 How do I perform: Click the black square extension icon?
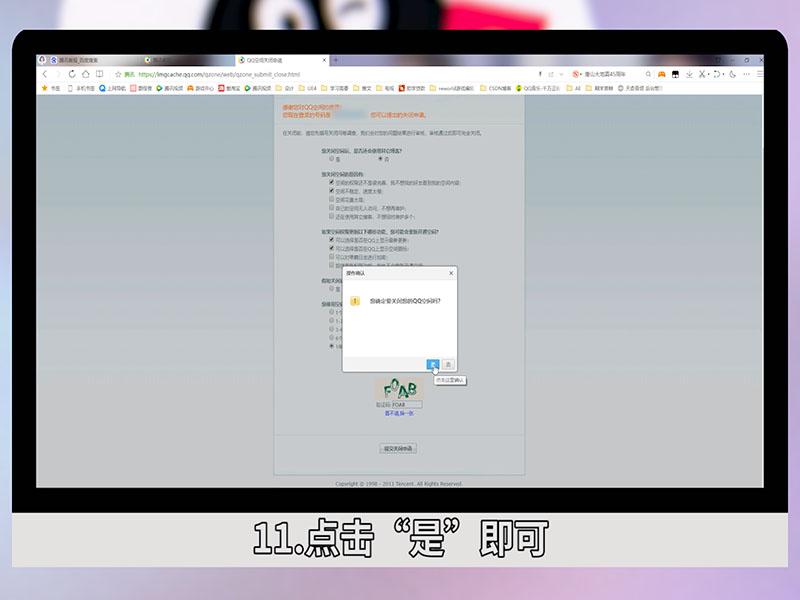coord(676,74)
